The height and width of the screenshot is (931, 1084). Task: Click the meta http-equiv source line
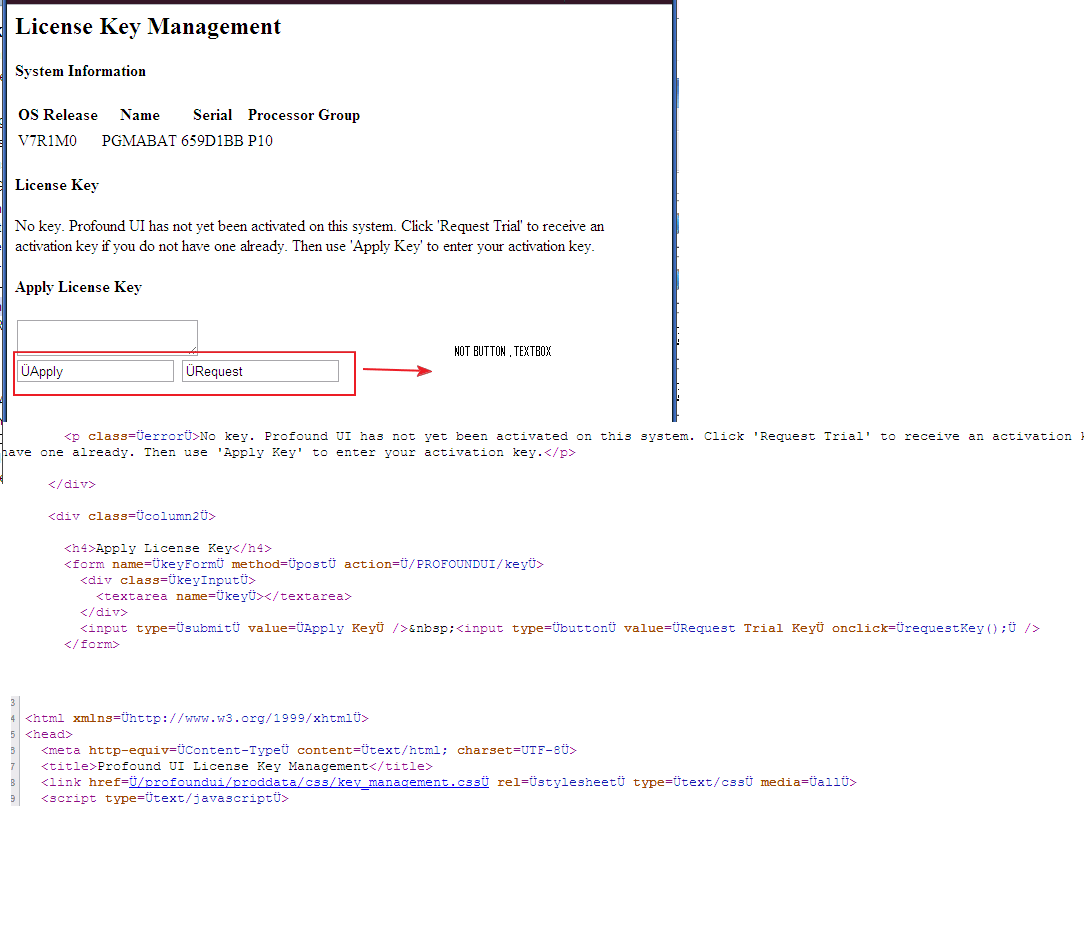click(309, 750)
